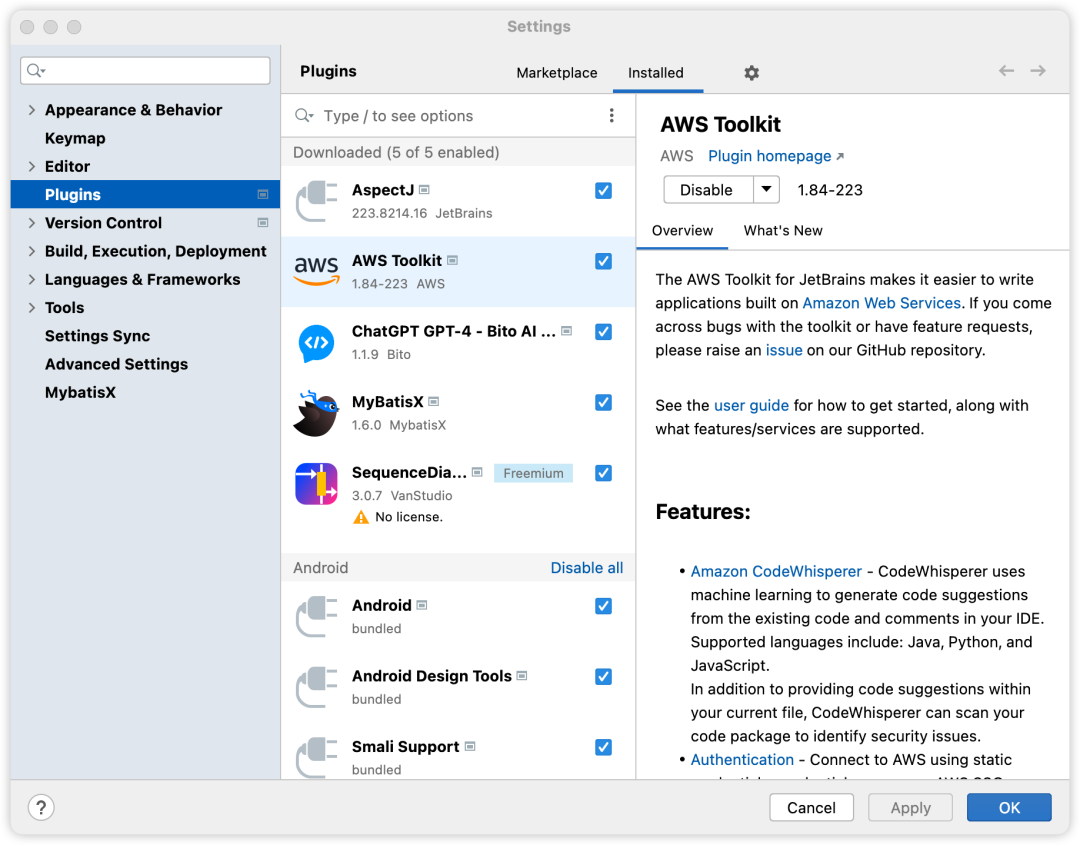
Task: Open the Overview tab
Action: [683, 231]
